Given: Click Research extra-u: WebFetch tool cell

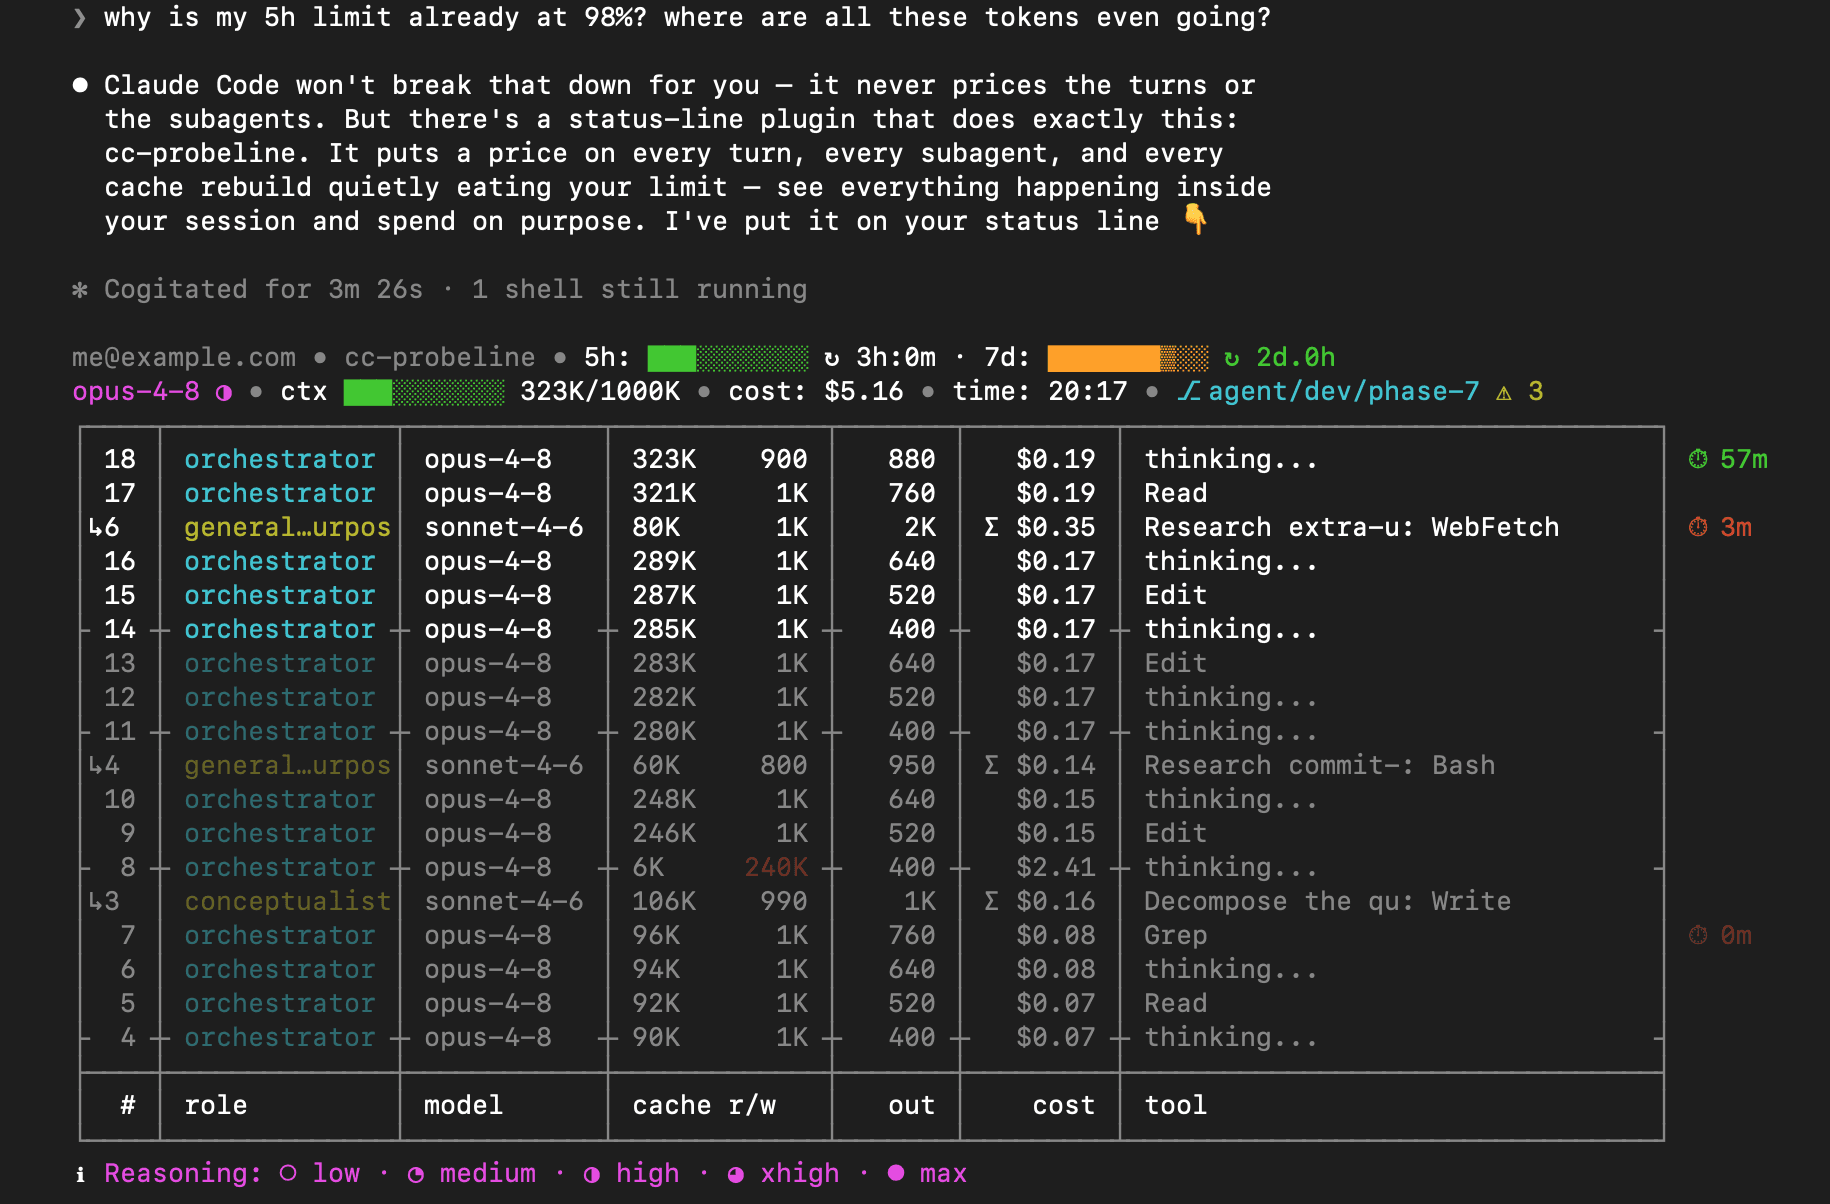Looking at the screenshot, I should click(1351, 527).
